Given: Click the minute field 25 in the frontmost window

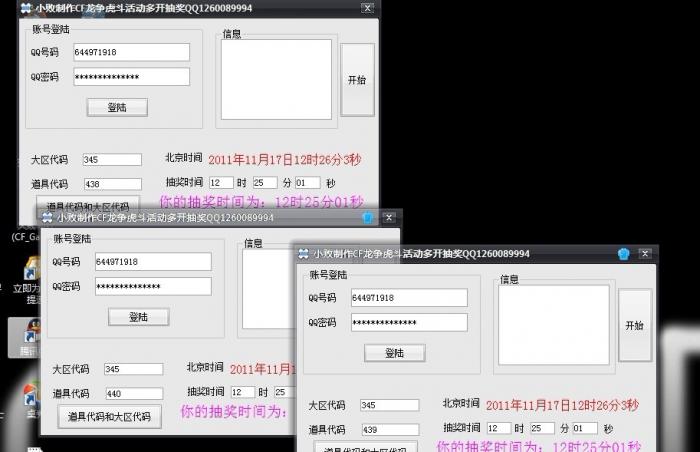Looking at the screenshot, I should coord(542,428).
